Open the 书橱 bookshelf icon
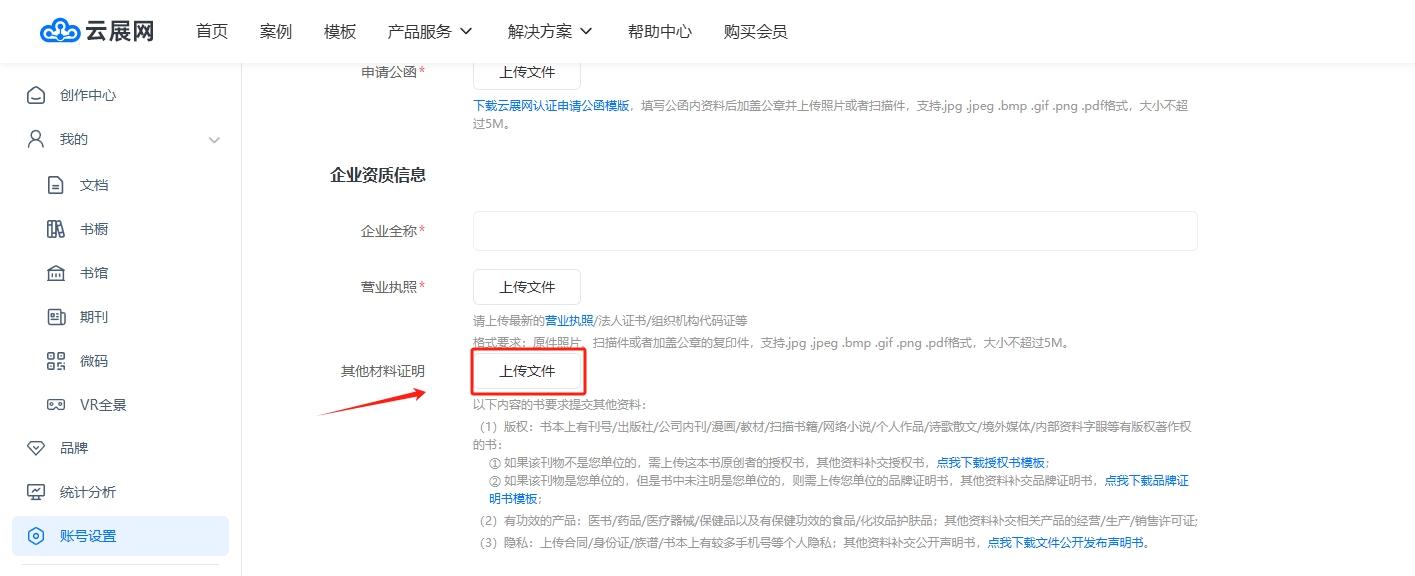1415x576 pixels. point(56,229)
